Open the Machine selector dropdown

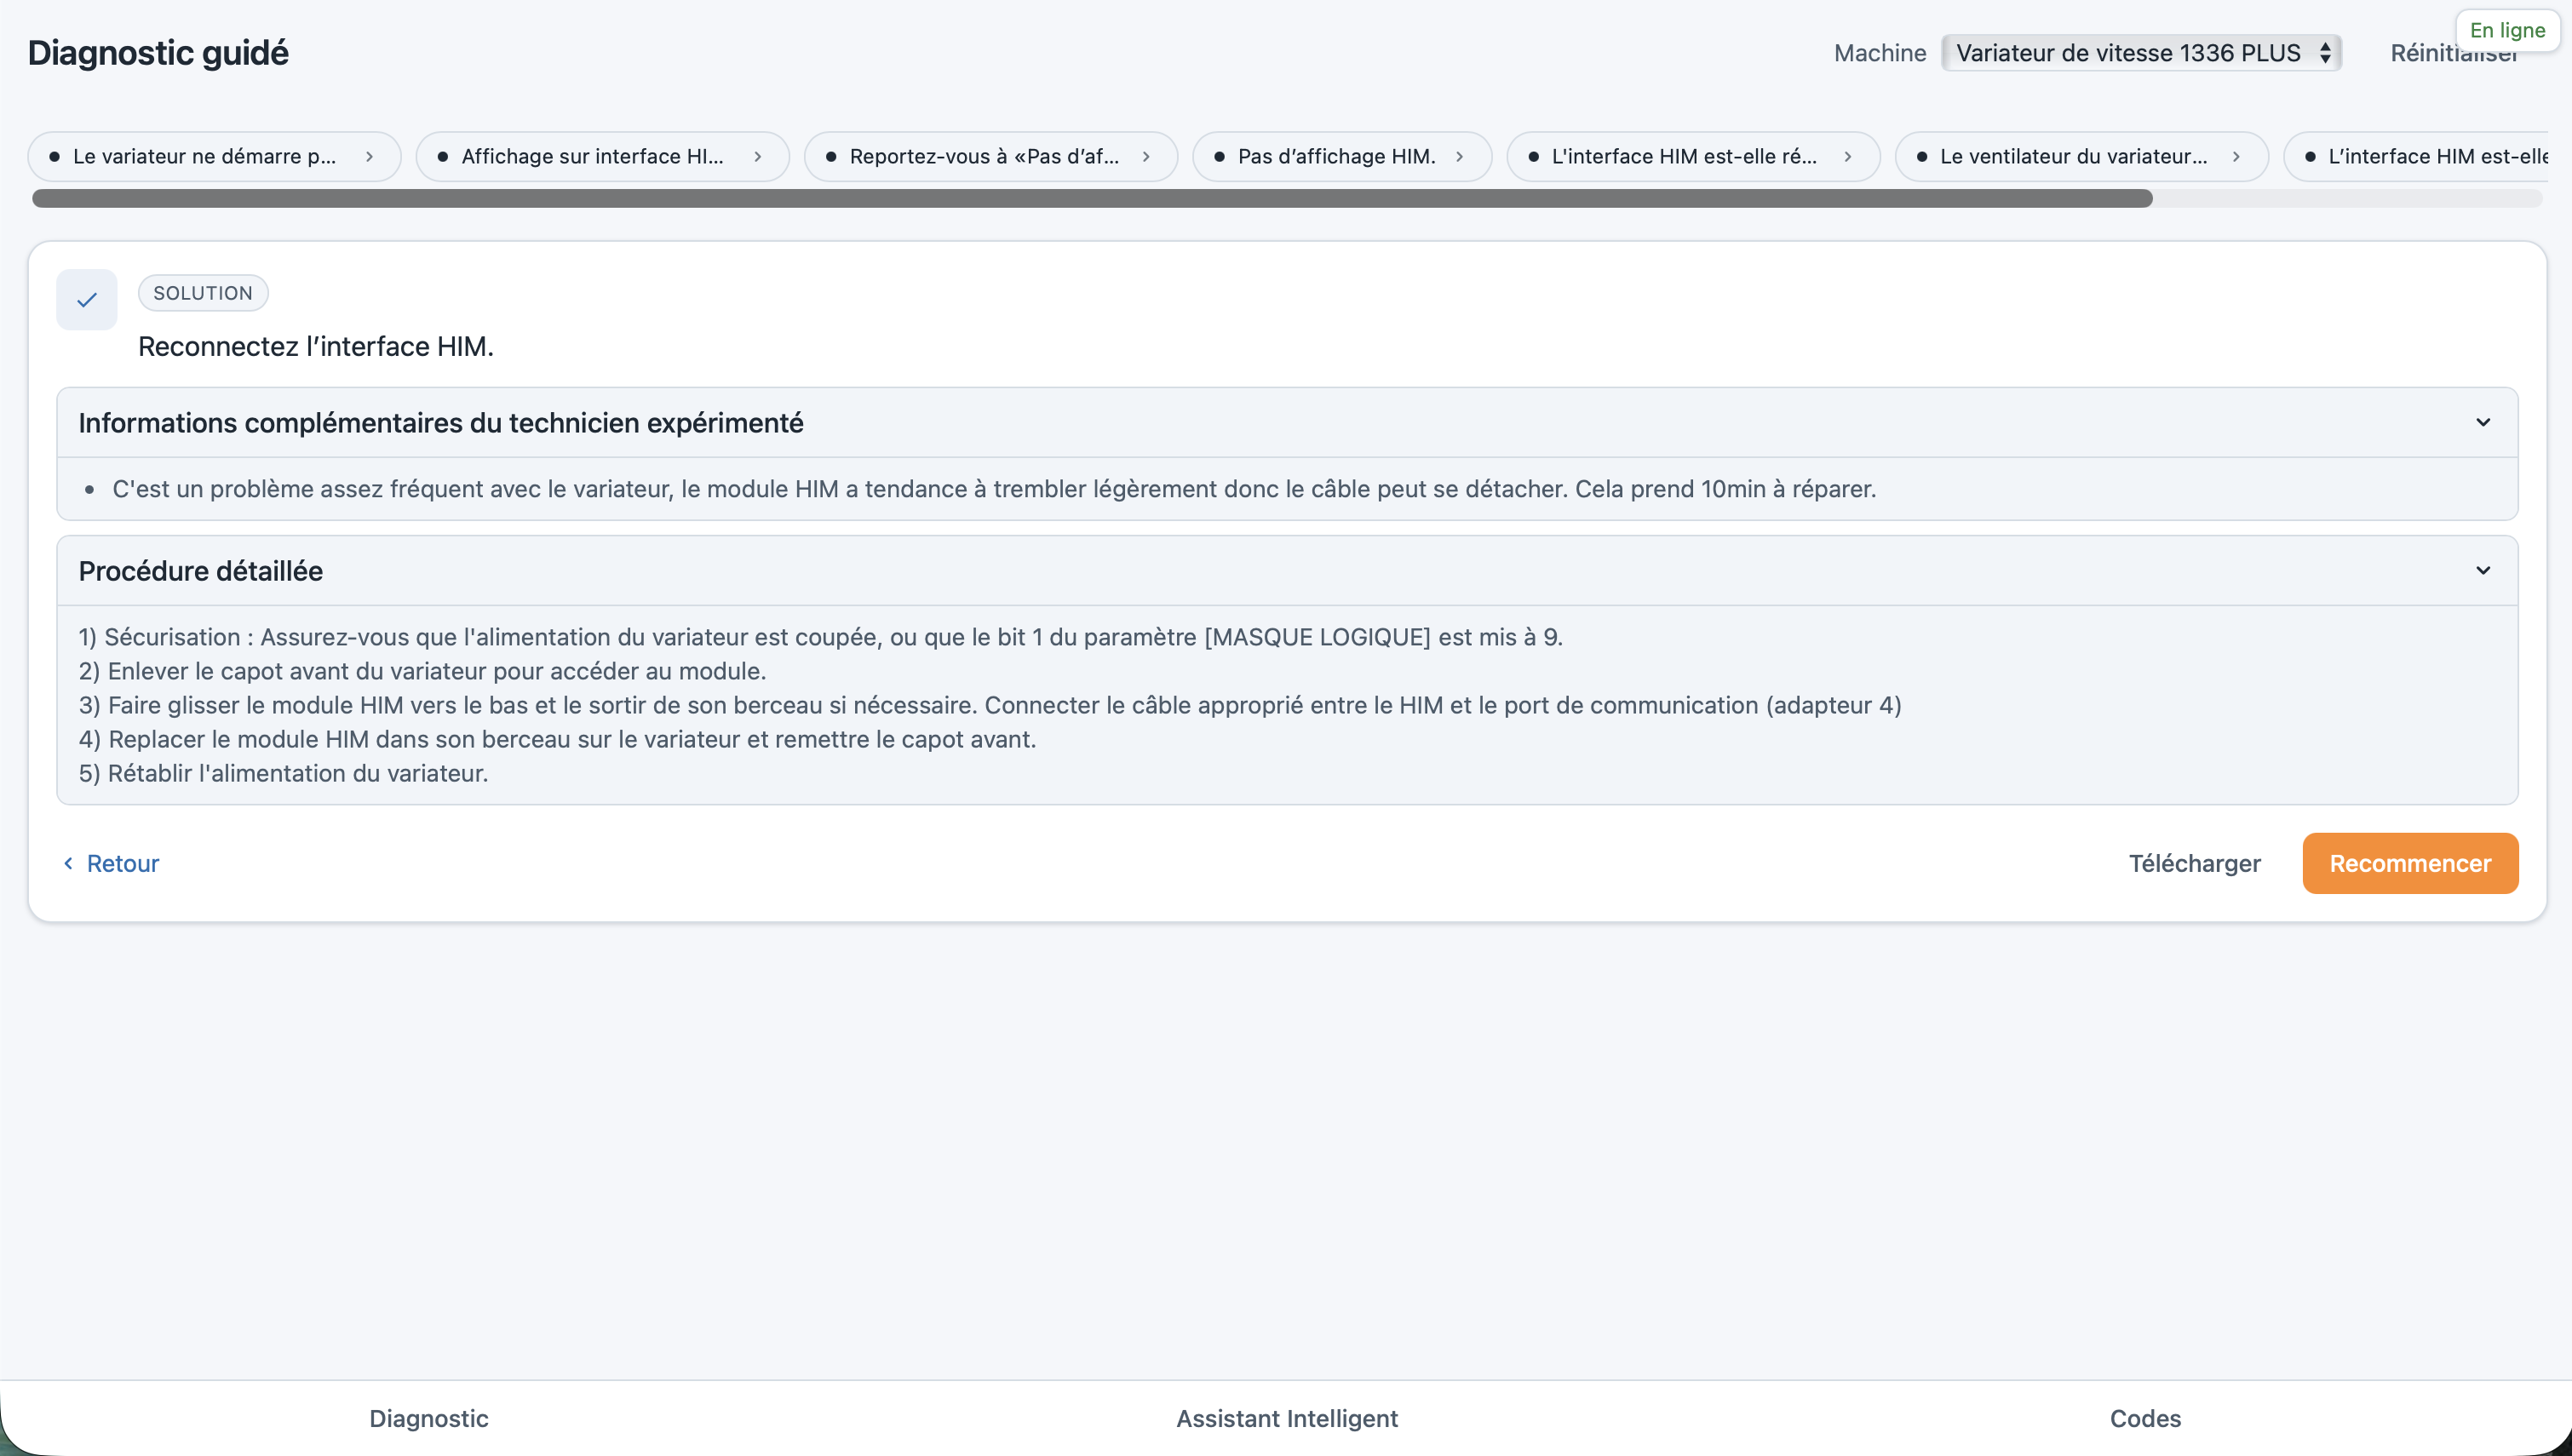[x=2141, y=53]
